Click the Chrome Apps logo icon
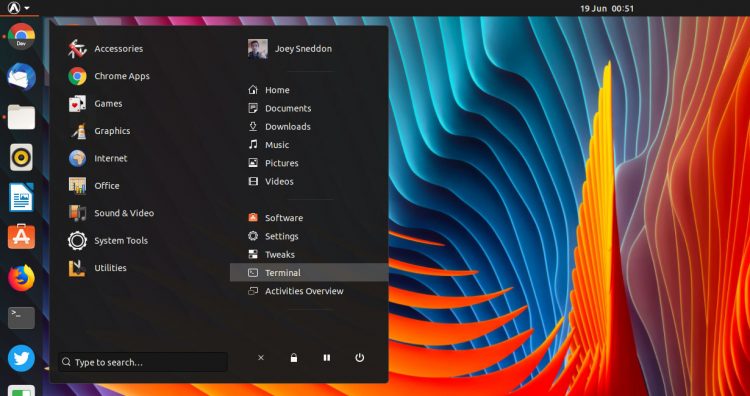The height and width of the screenshot is (396, 750). coord(77,76)
